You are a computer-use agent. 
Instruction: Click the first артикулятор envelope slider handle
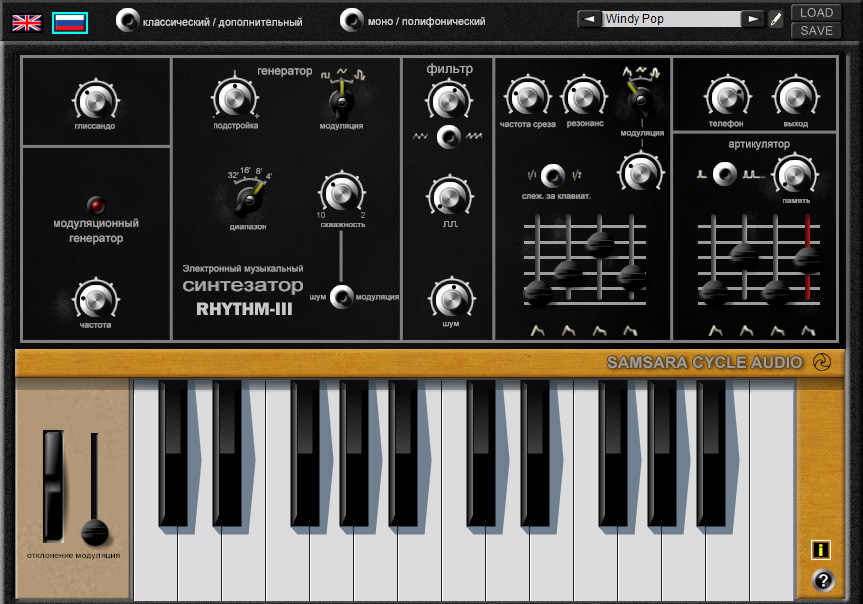tap(713, 292)
